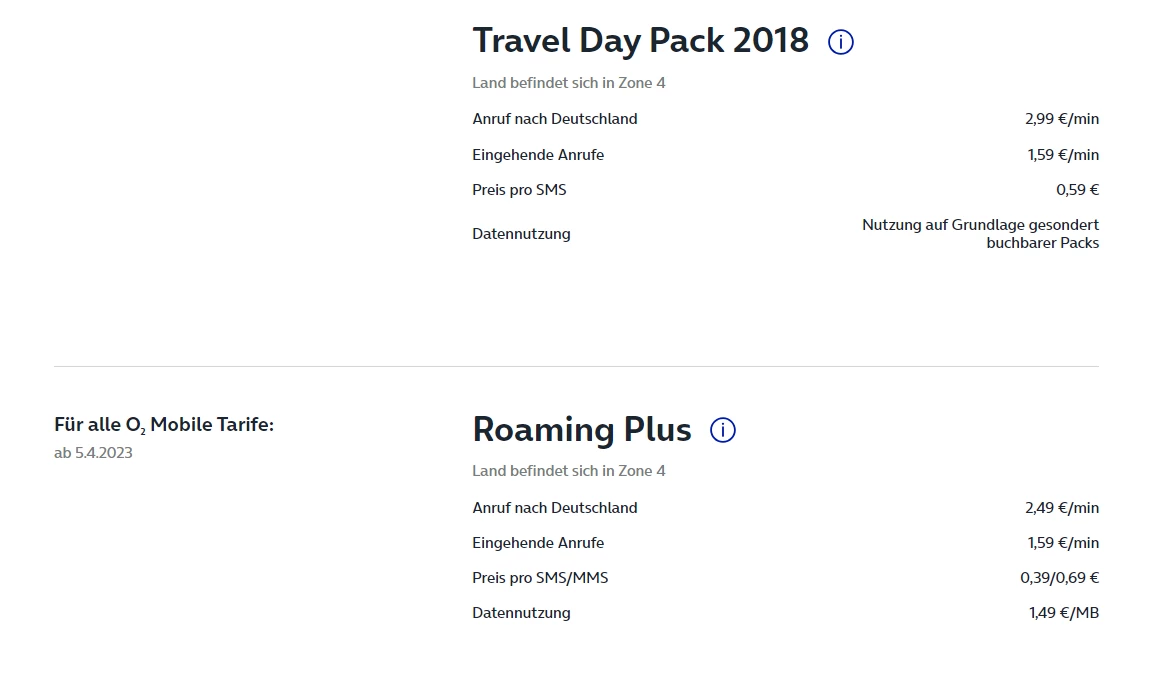Viewport: 1176px width, 688px height.
Task: Click the Travel Day Pack 2018 heading
Action: [x=640, y=40]
